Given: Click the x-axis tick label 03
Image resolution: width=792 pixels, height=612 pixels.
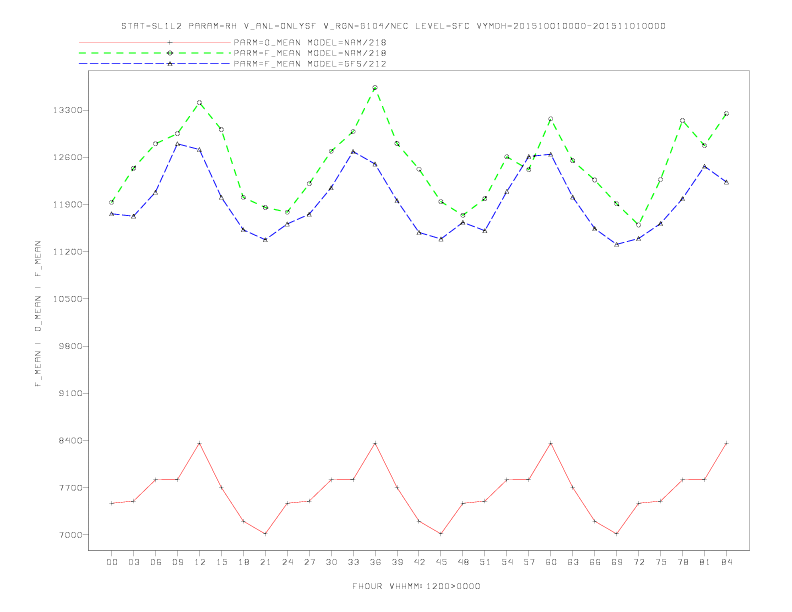Looking at the screenshot, I should [x=133, y=562].
